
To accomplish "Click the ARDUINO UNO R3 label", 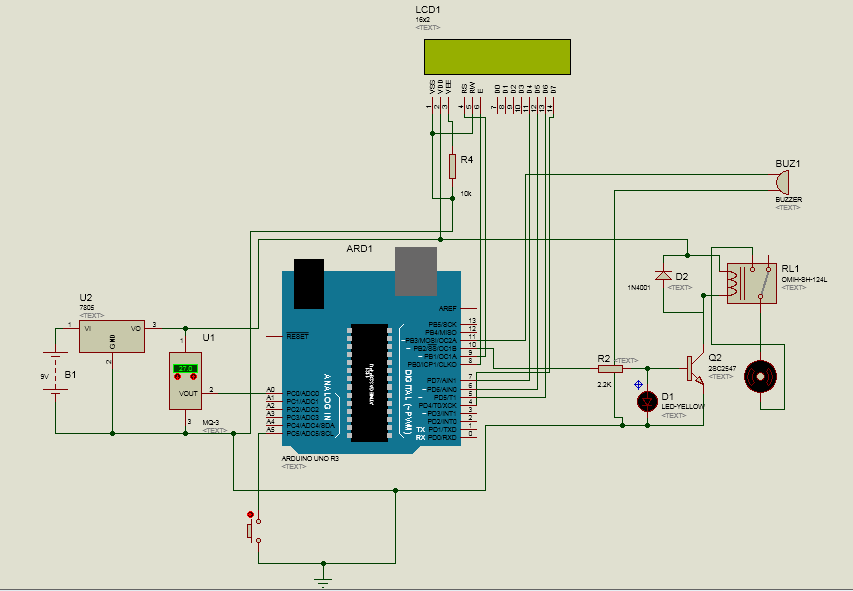I will tap(310, 459).
